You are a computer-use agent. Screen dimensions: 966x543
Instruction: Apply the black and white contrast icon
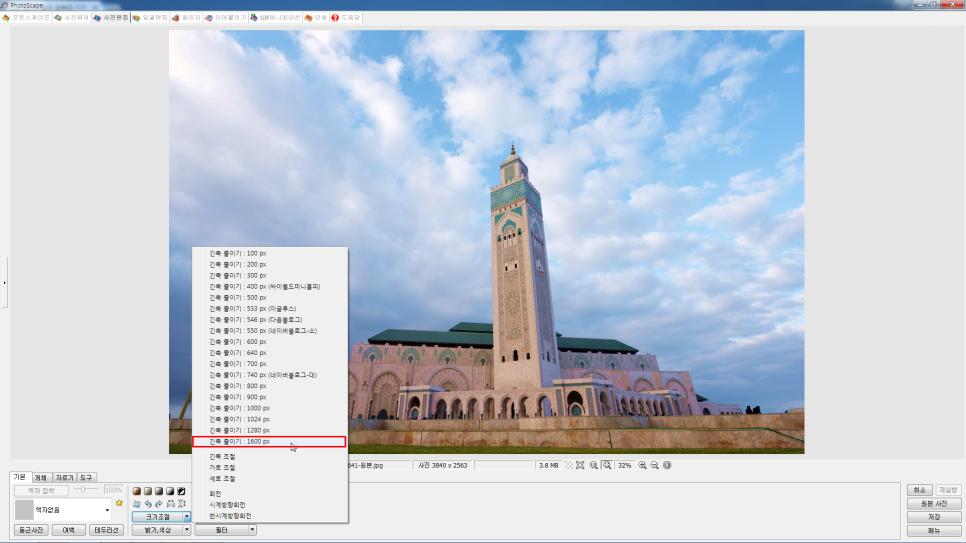[183, 490]
